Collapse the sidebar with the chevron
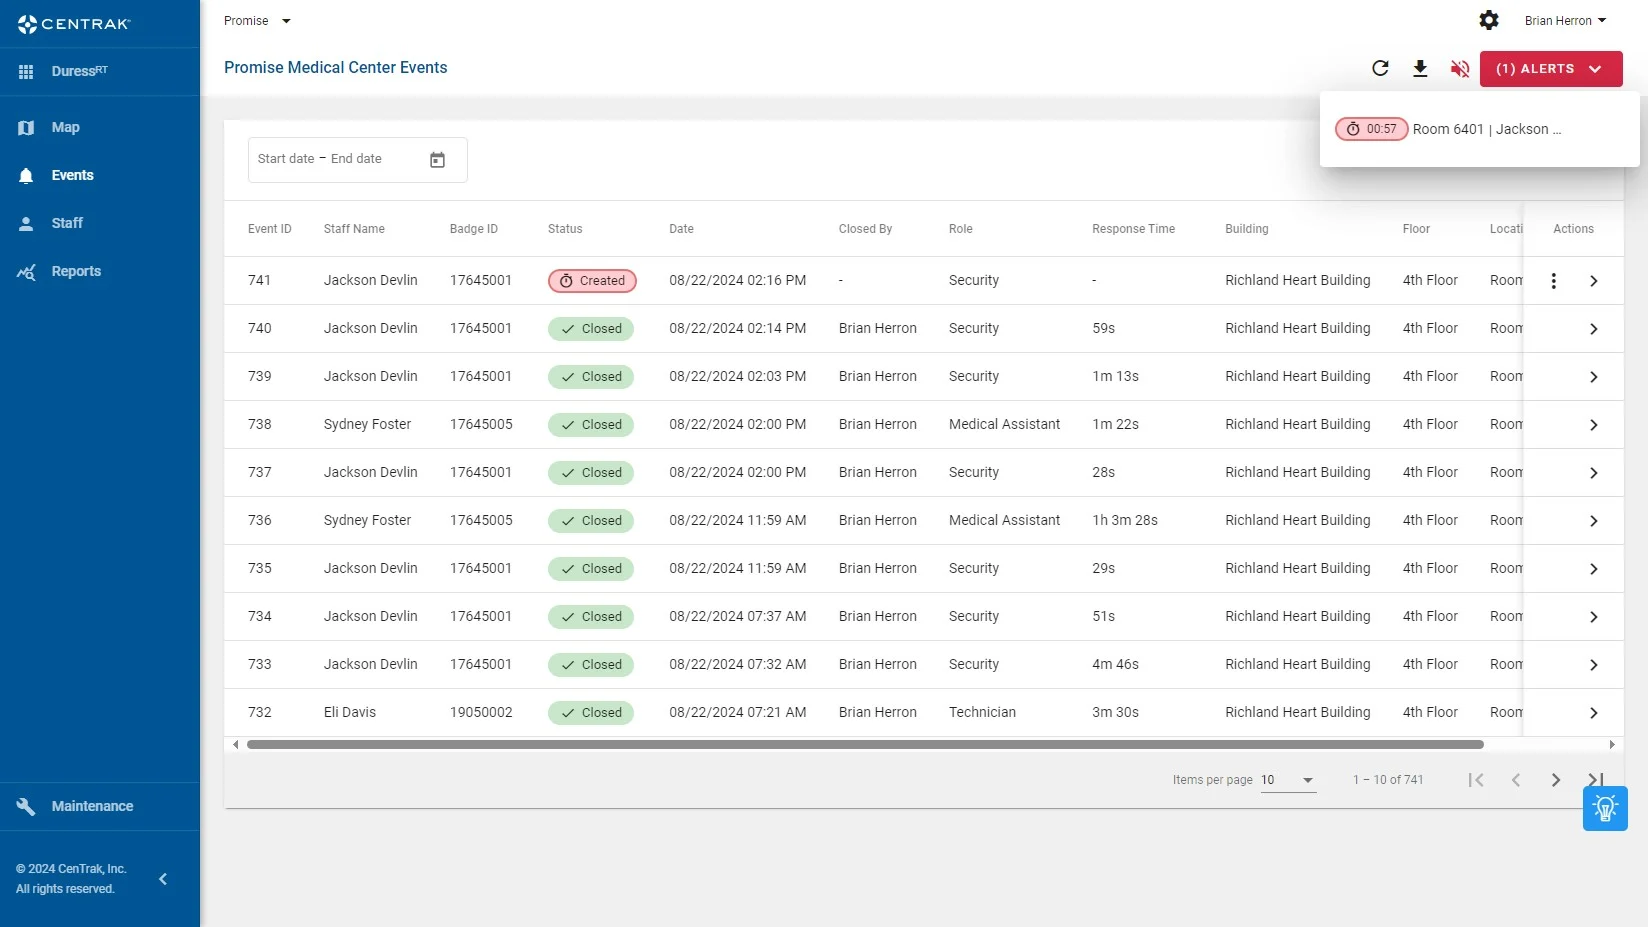 tap(163, 879)
